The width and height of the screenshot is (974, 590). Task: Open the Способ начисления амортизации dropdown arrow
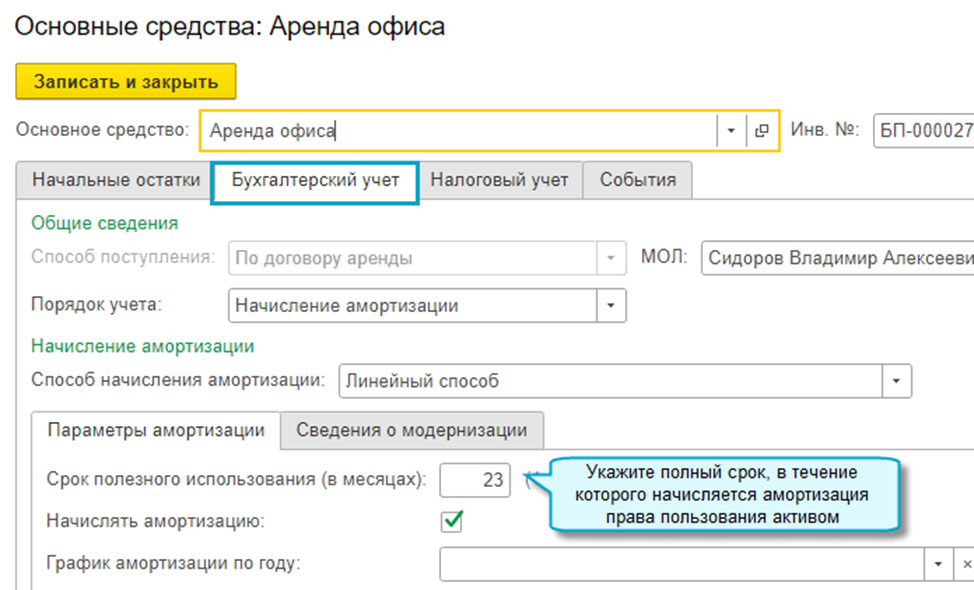(896, 381)
